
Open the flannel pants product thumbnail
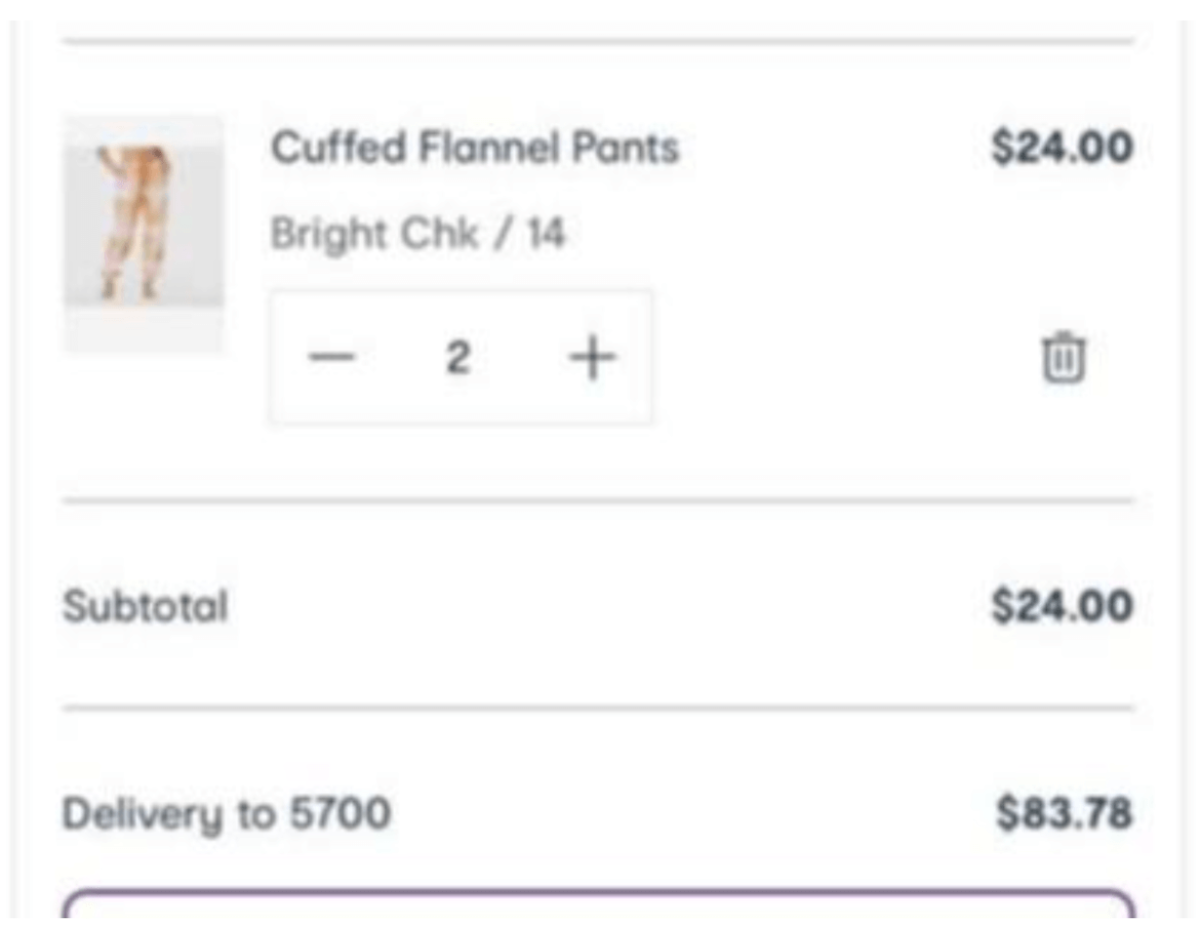pos(144,232)
